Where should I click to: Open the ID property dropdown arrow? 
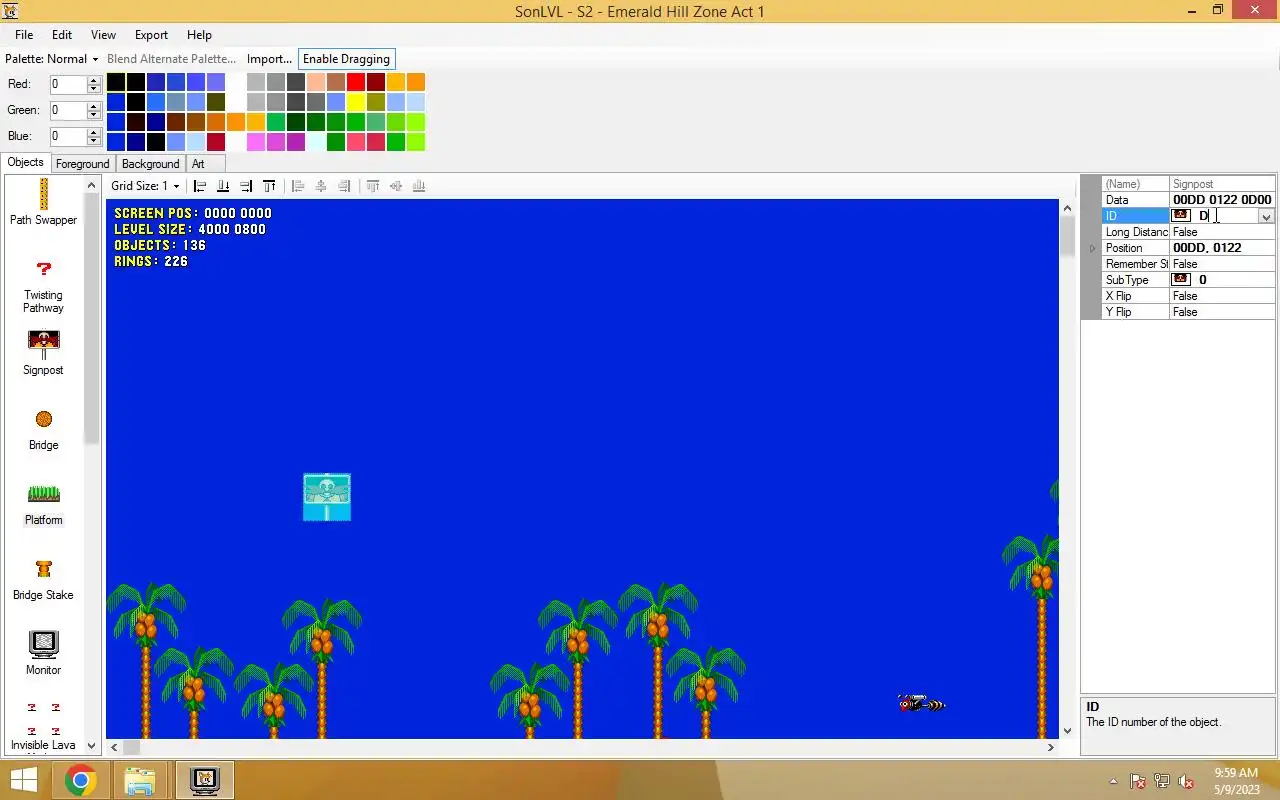(x=1266, y=216)
